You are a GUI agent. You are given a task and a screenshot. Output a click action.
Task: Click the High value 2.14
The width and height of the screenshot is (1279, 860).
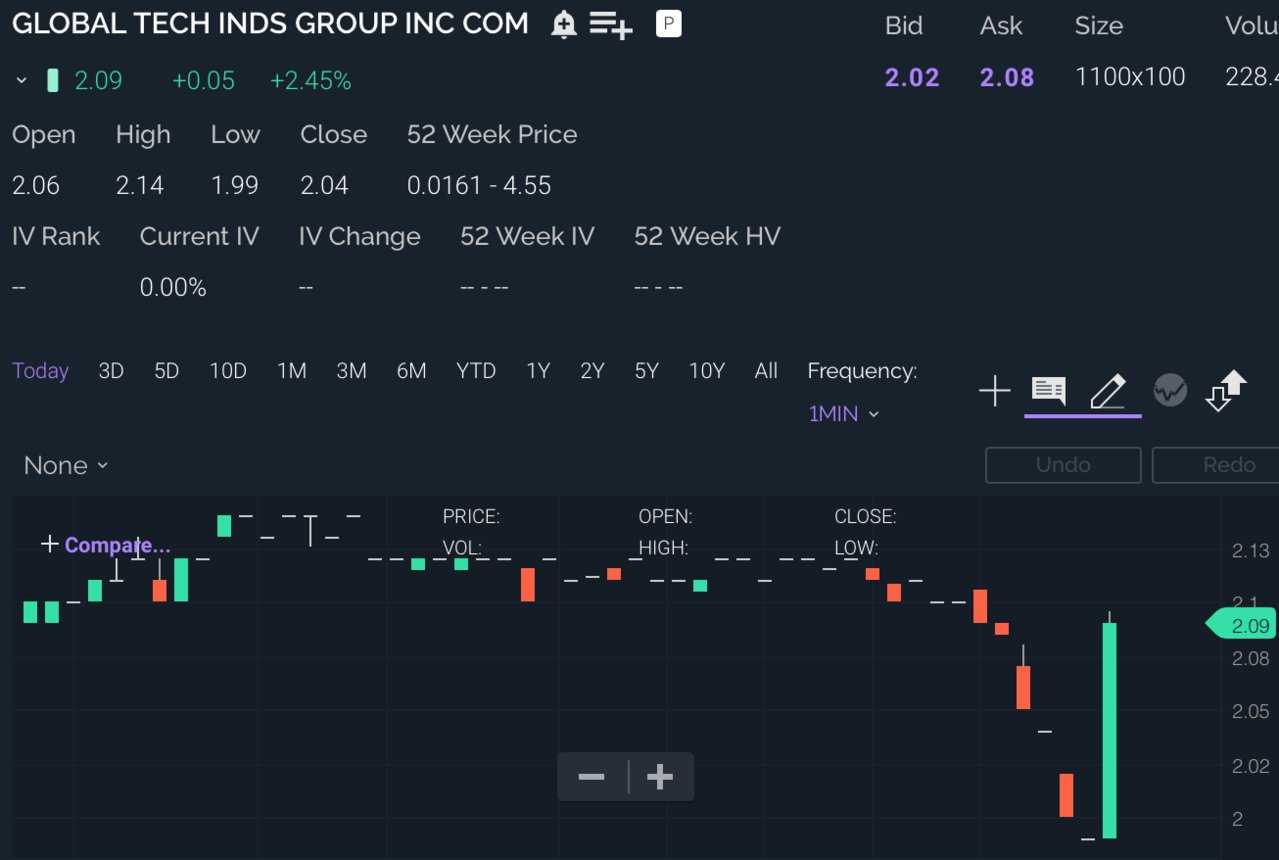(x=140, y=186)
